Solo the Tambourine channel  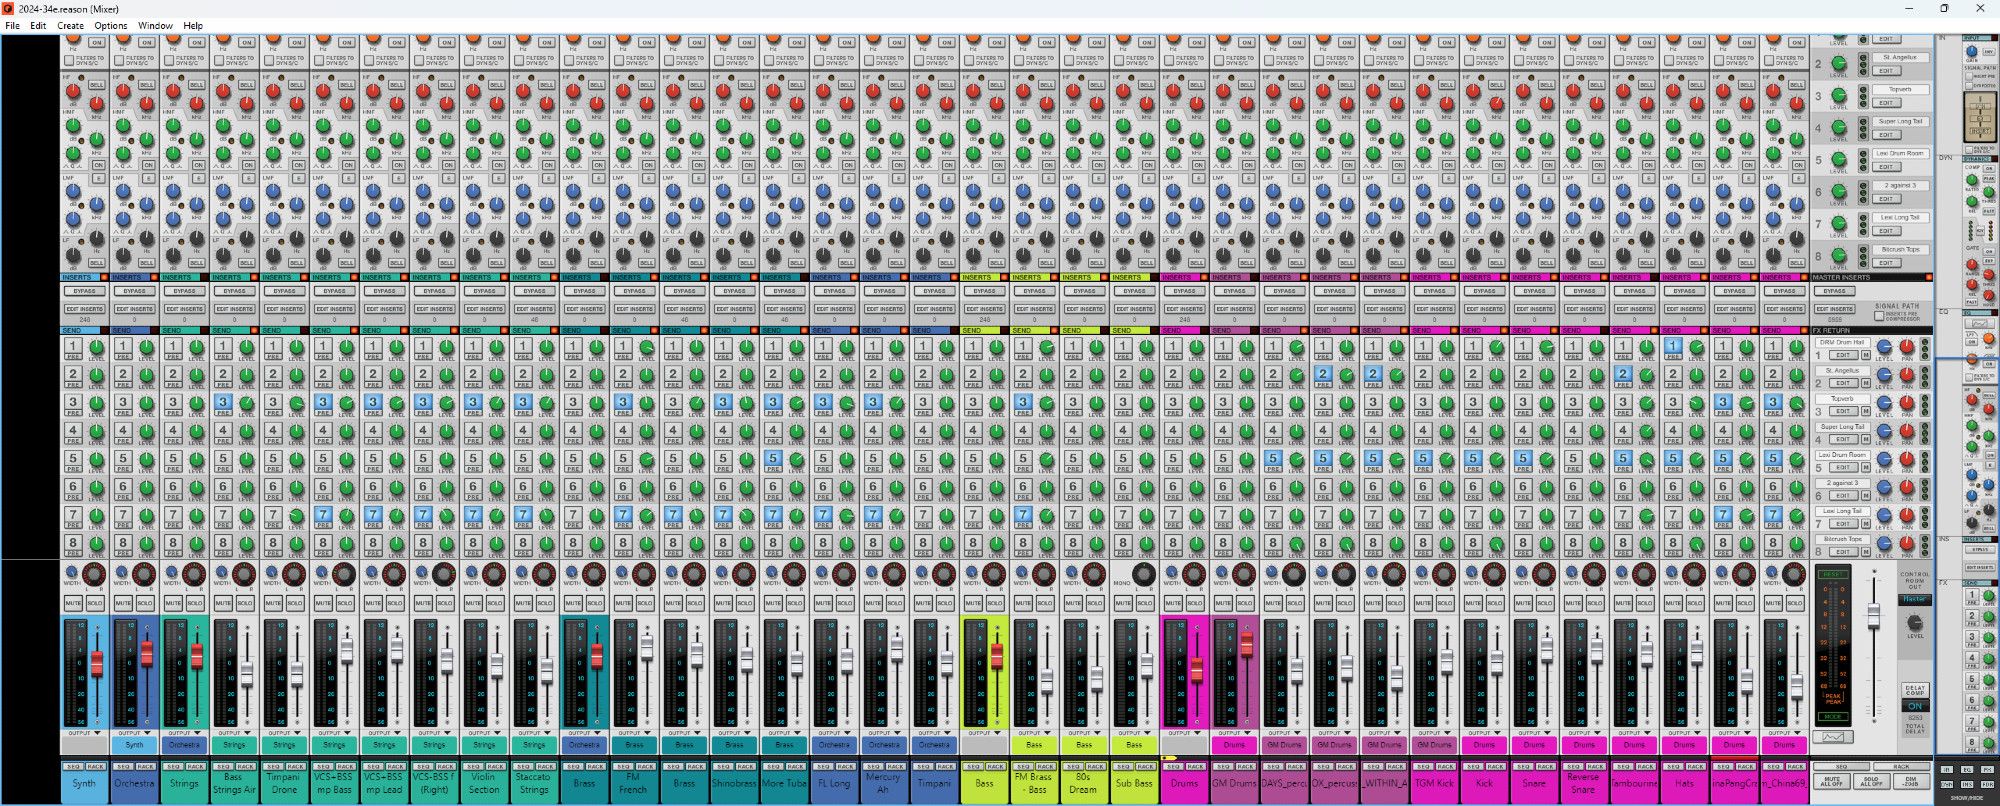point(1645,604)
